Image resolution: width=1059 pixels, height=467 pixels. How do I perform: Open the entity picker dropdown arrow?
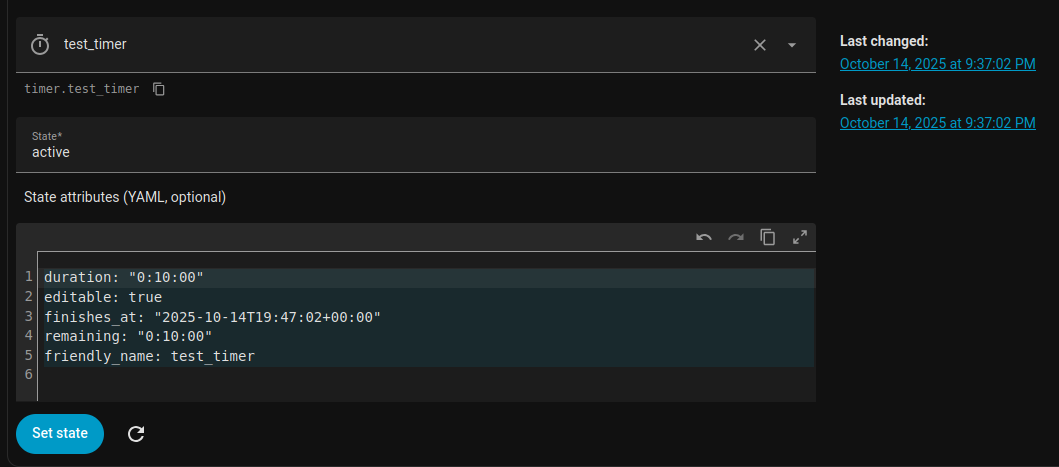click(792, 45)
